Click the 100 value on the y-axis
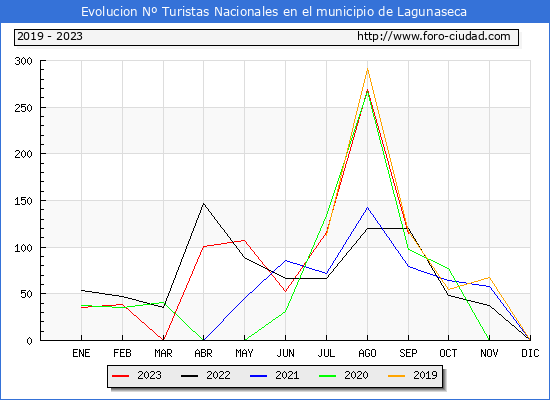Viewport: 550px width, 400px height. (x=24, y=248)
